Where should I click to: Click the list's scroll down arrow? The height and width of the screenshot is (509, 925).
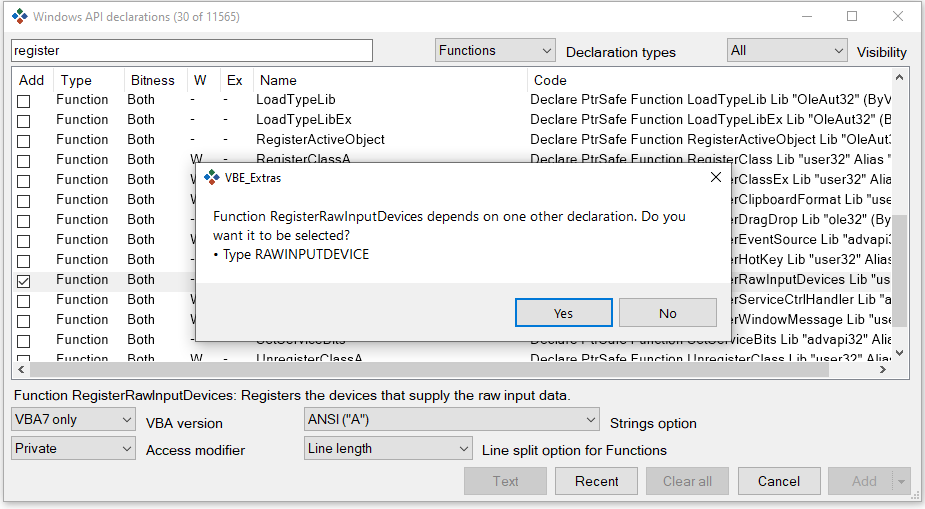(899, 353)
